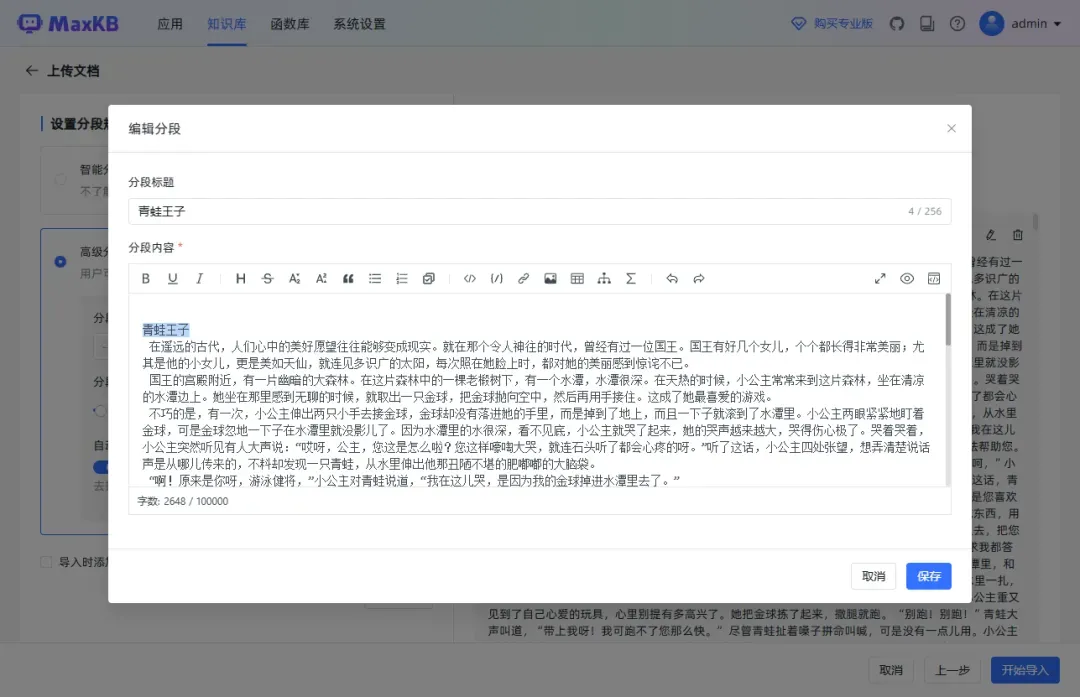Toggle bold formatting in editor toolbar
This screenshot has width=1080, height=697.
145,278
